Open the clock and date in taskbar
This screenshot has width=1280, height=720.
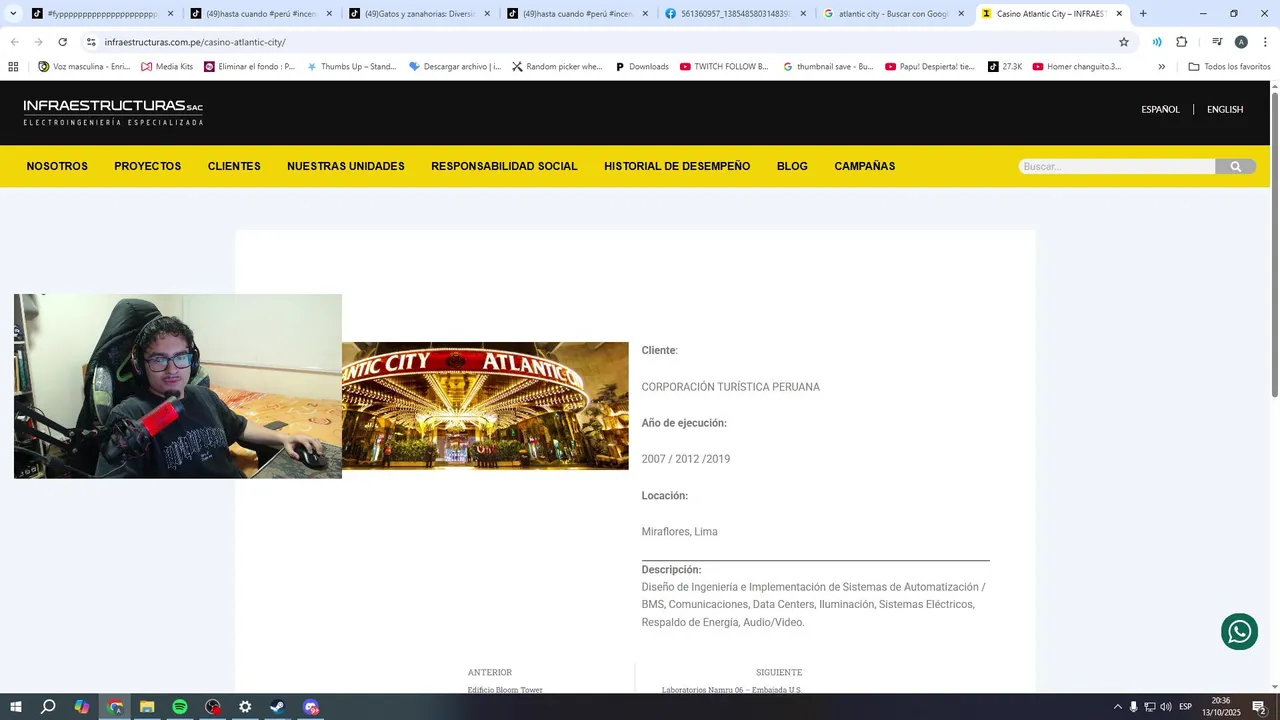coord(1221,707)
